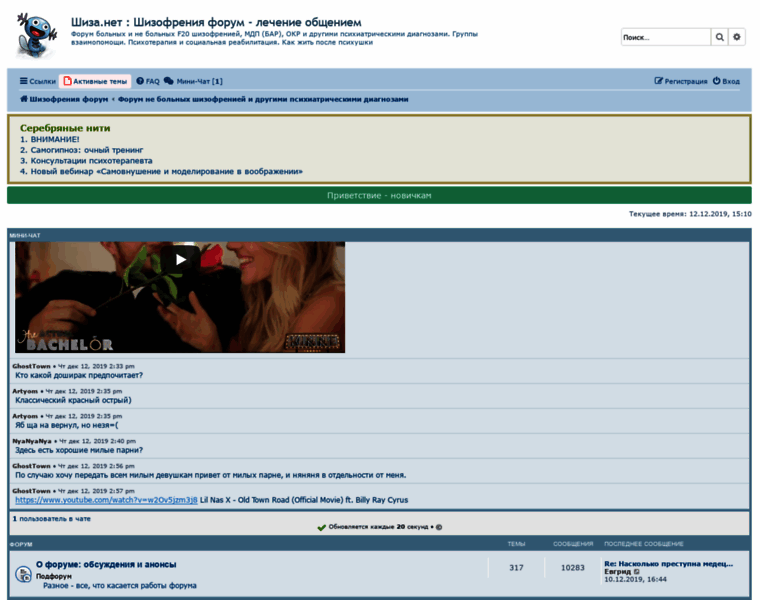Open advanced search gear icon
The height and width of the screenshot is (600, 760).
[x=737, y=37]
